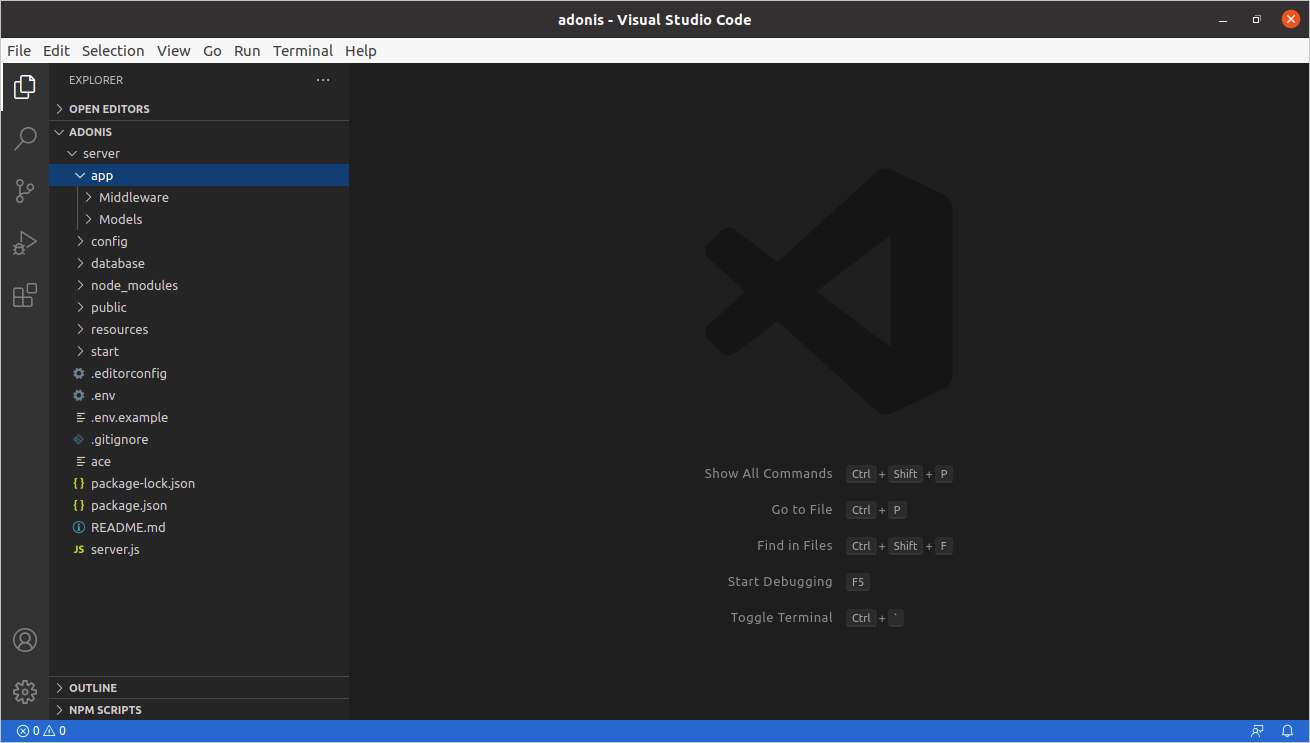Image resolution: width=1310 pixels, height=743 pixels.
Task: Open the Terminal menu
Action: [303, 51]
